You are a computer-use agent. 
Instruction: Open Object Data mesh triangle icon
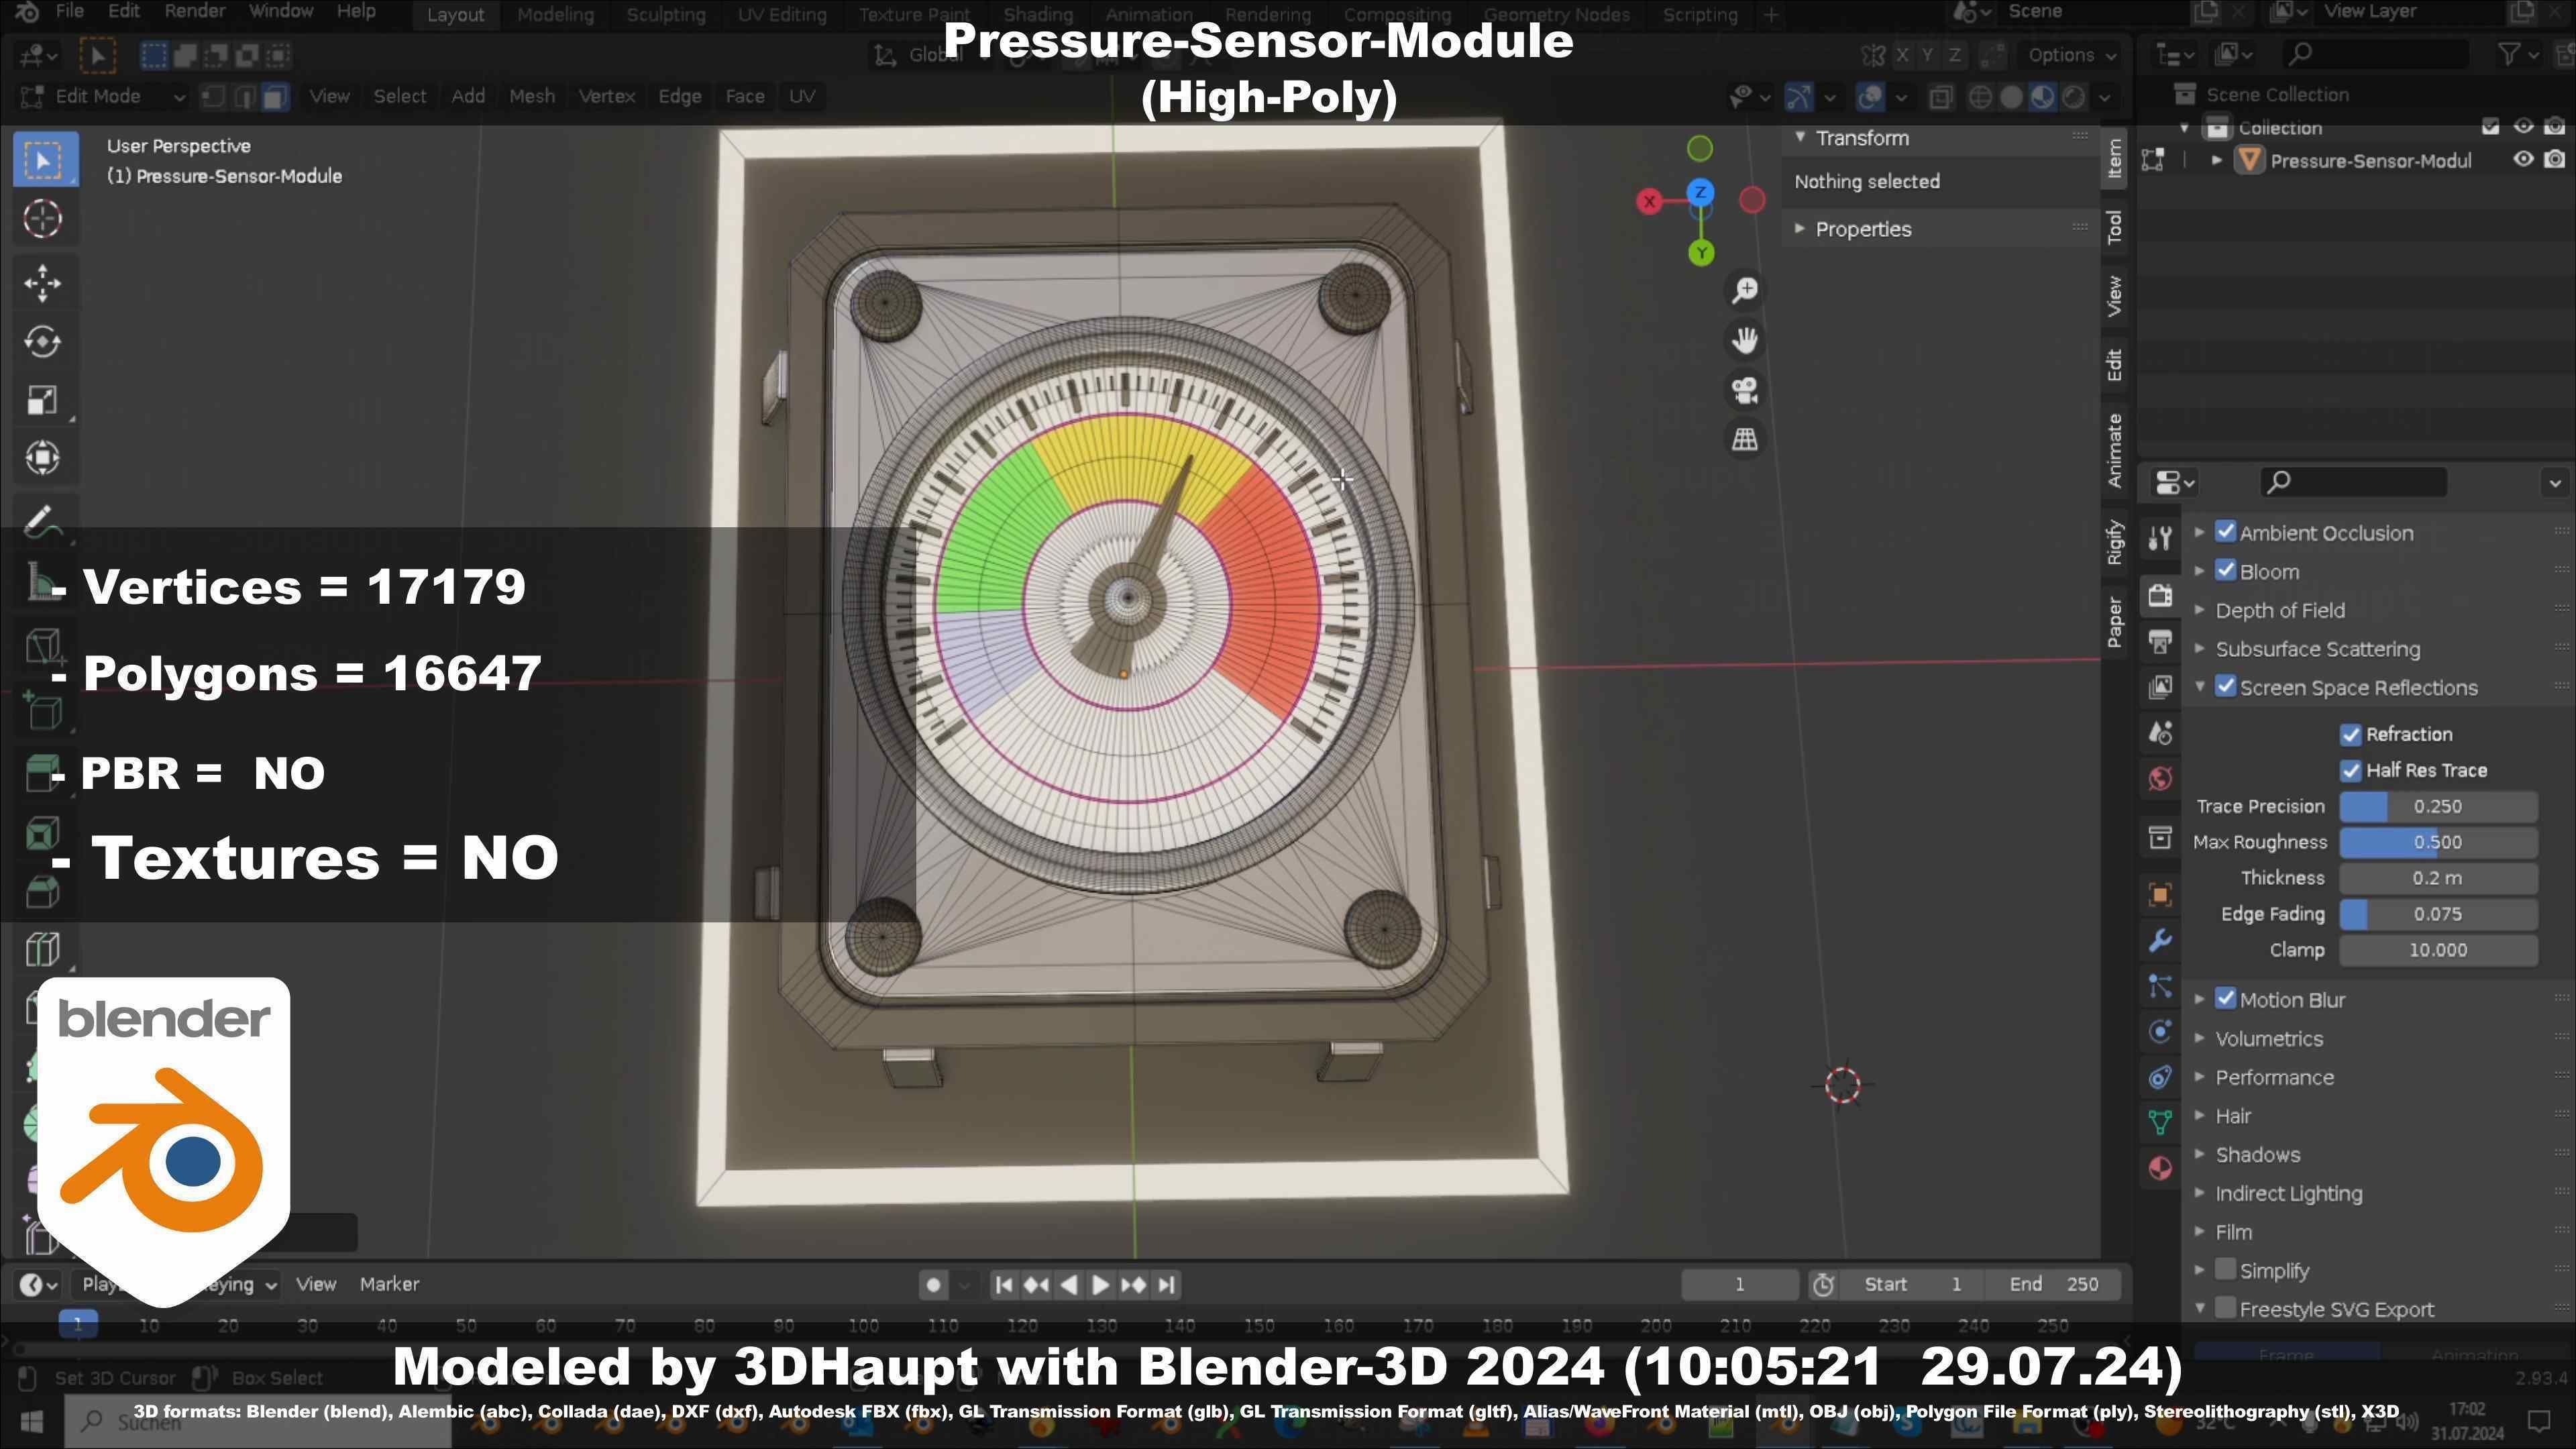click(2160, 1122)
